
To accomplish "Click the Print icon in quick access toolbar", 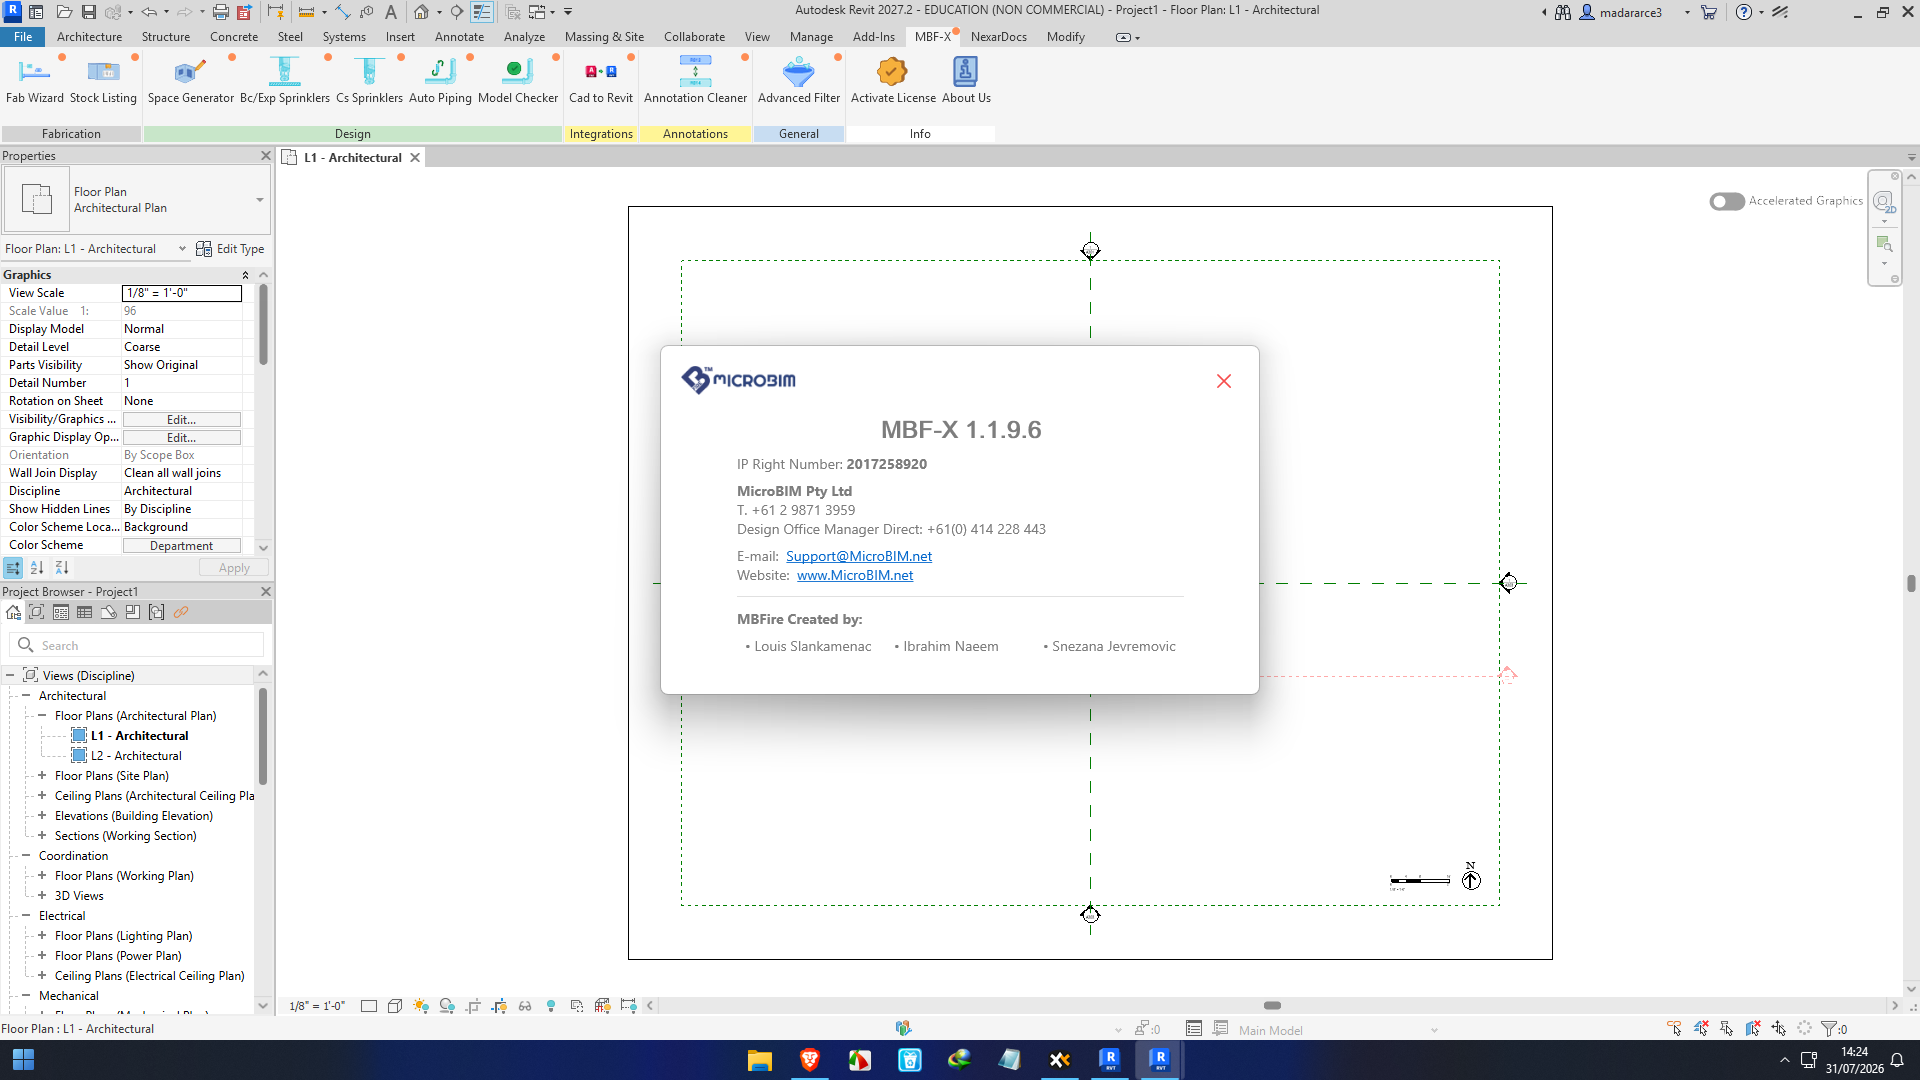I will pyautogui.click(x=220, y=12).
